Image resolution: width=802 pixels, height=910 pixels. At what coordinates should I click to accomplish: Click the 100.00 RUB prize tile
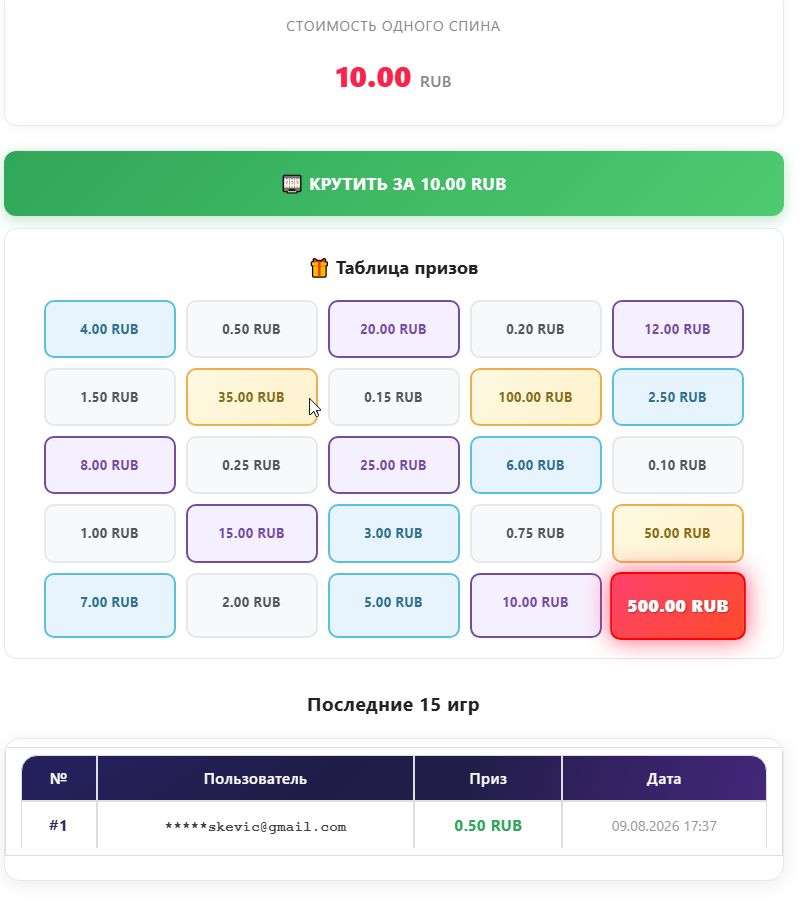click(536, 397)
